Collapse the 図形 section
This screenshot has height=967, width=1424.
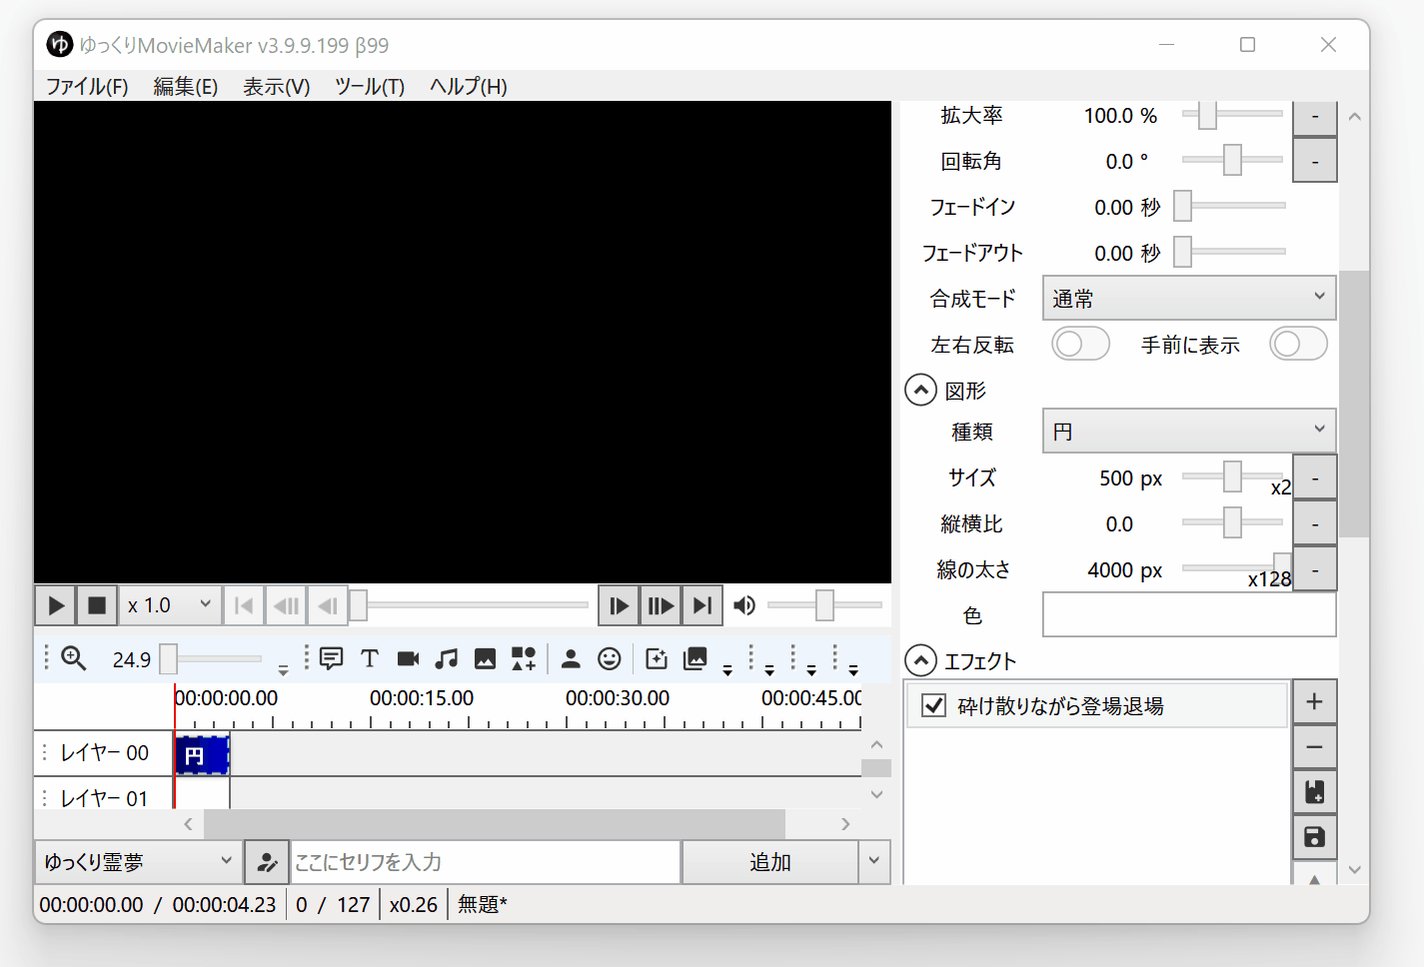tap(921, 390)
